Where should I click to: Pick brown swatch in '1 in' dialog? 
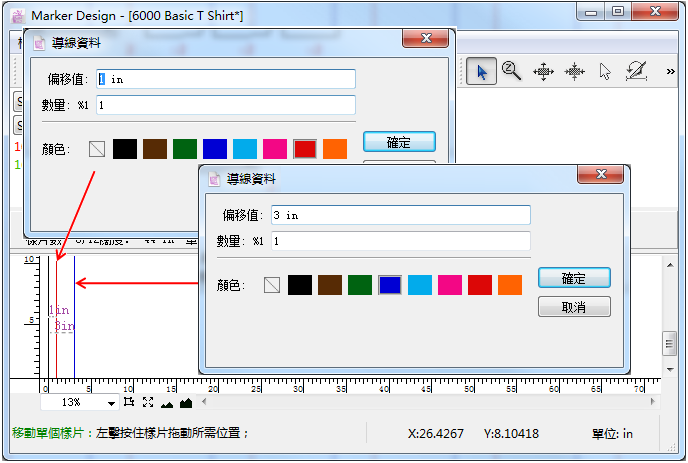(155, 149)
